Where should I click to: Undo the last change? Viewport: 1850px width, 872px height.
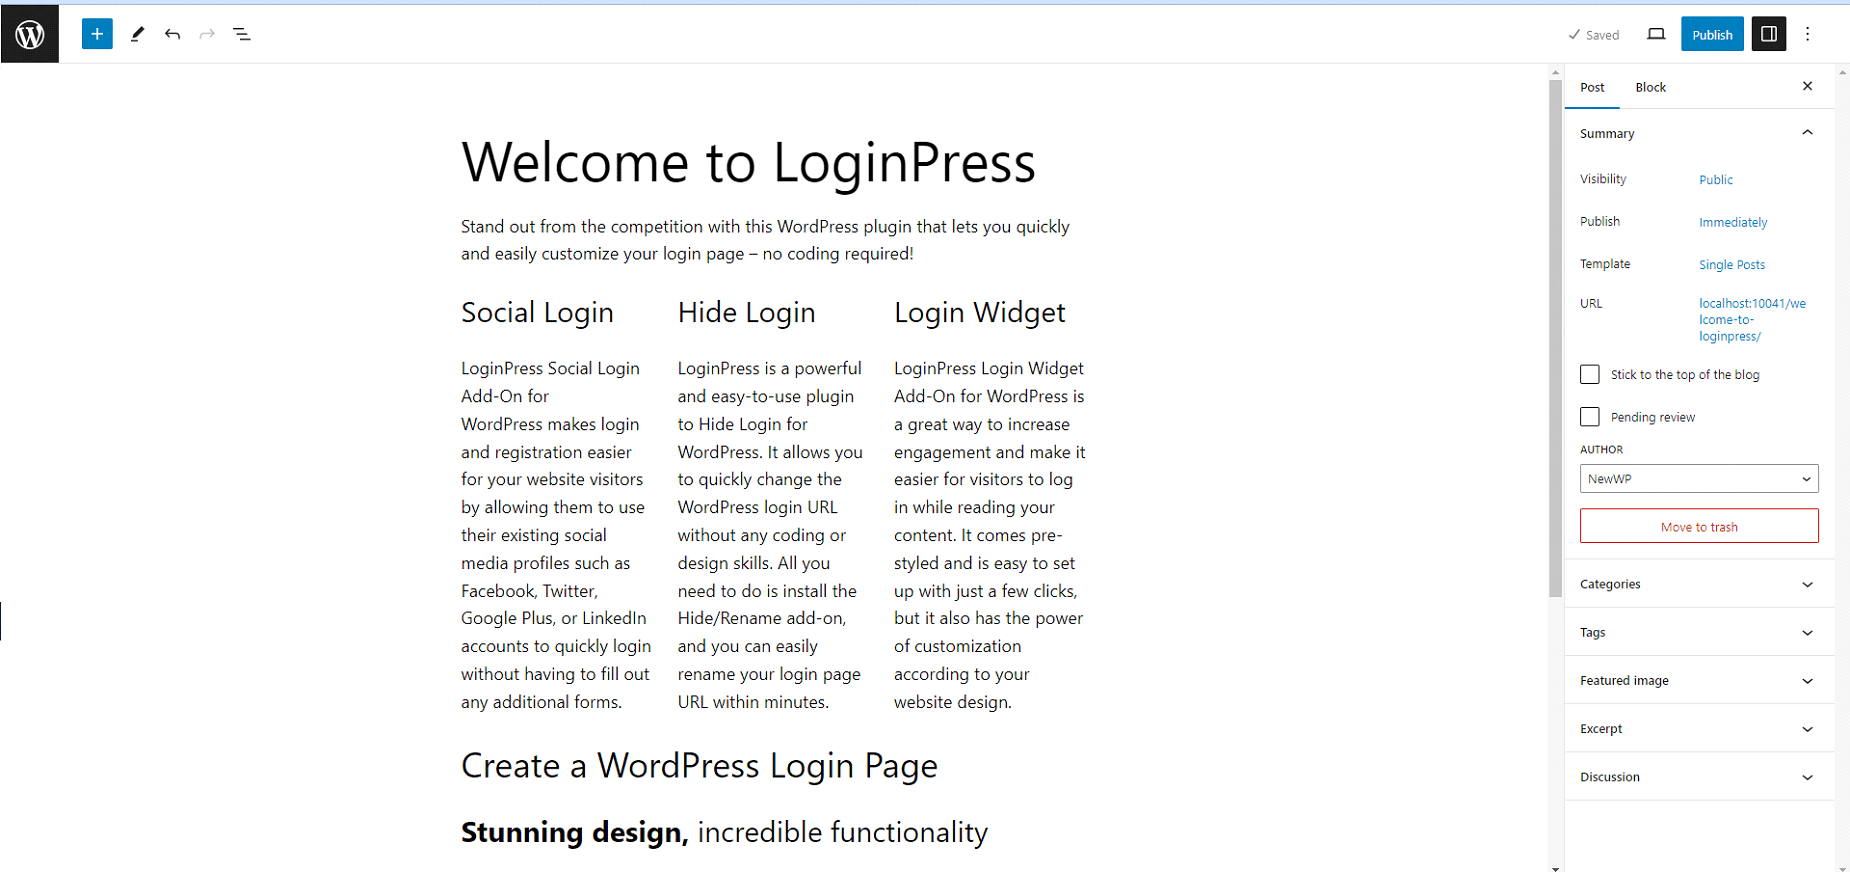pos(172,34)
